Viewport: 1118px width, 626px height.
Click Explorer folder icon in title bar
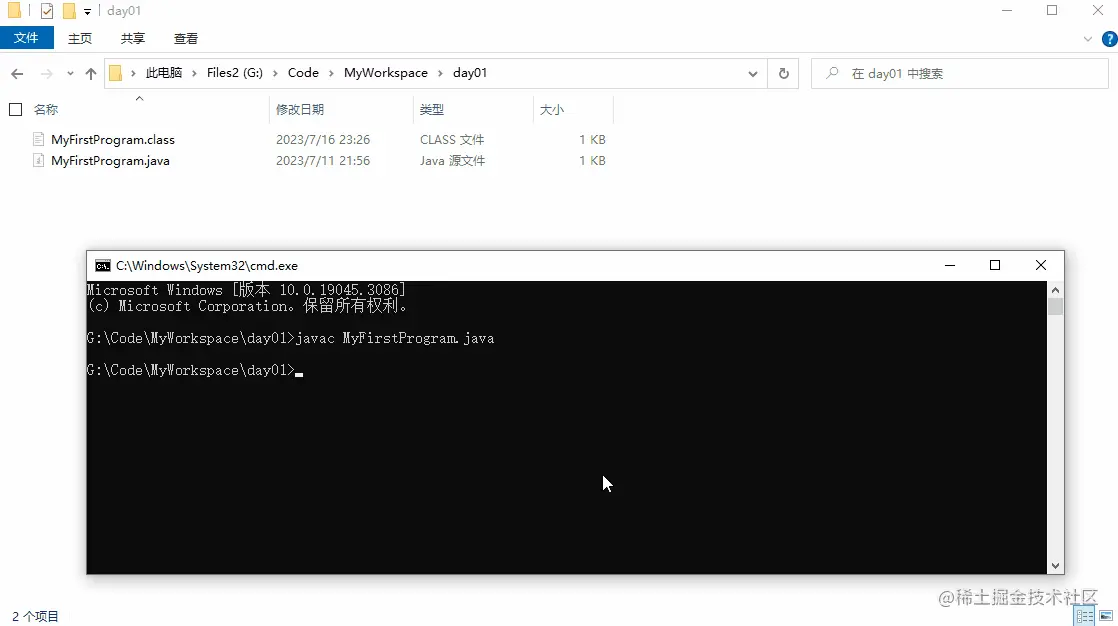pos(14,11)
